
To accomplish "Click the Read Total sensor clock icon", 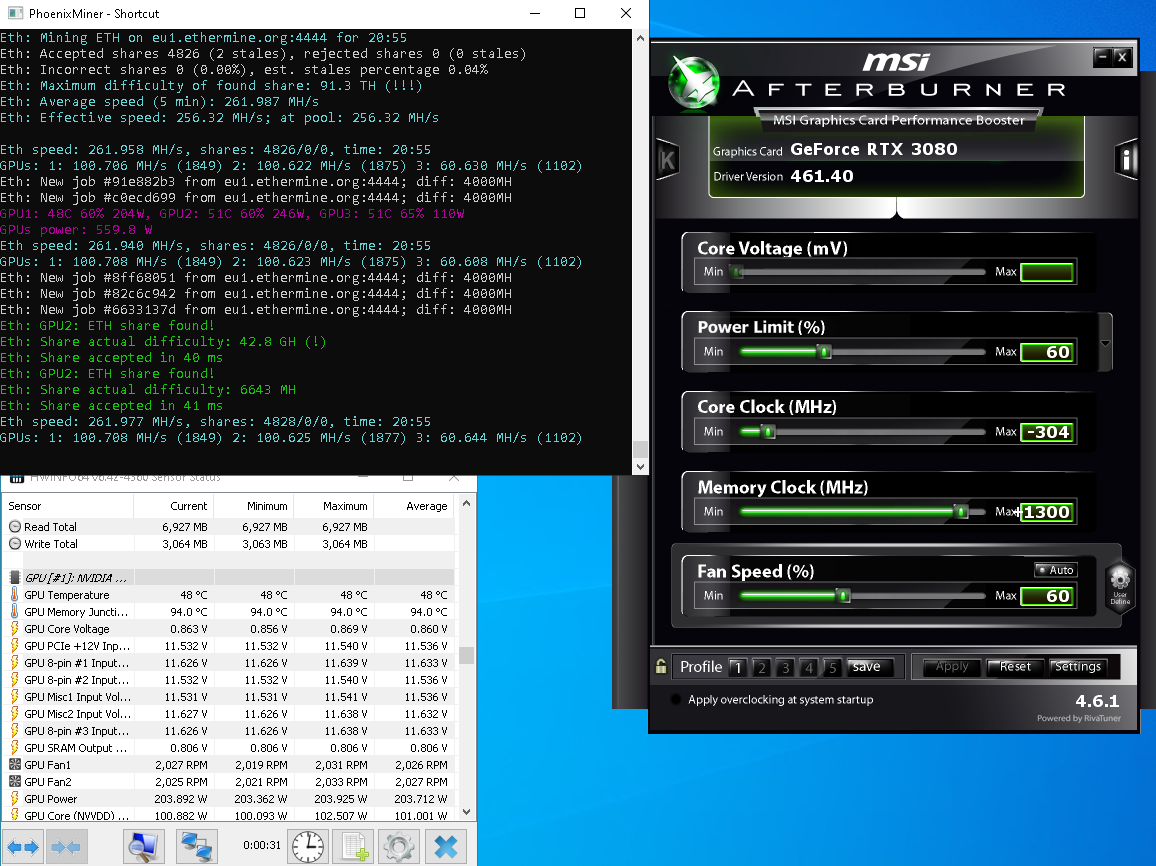I will [15, 527].
